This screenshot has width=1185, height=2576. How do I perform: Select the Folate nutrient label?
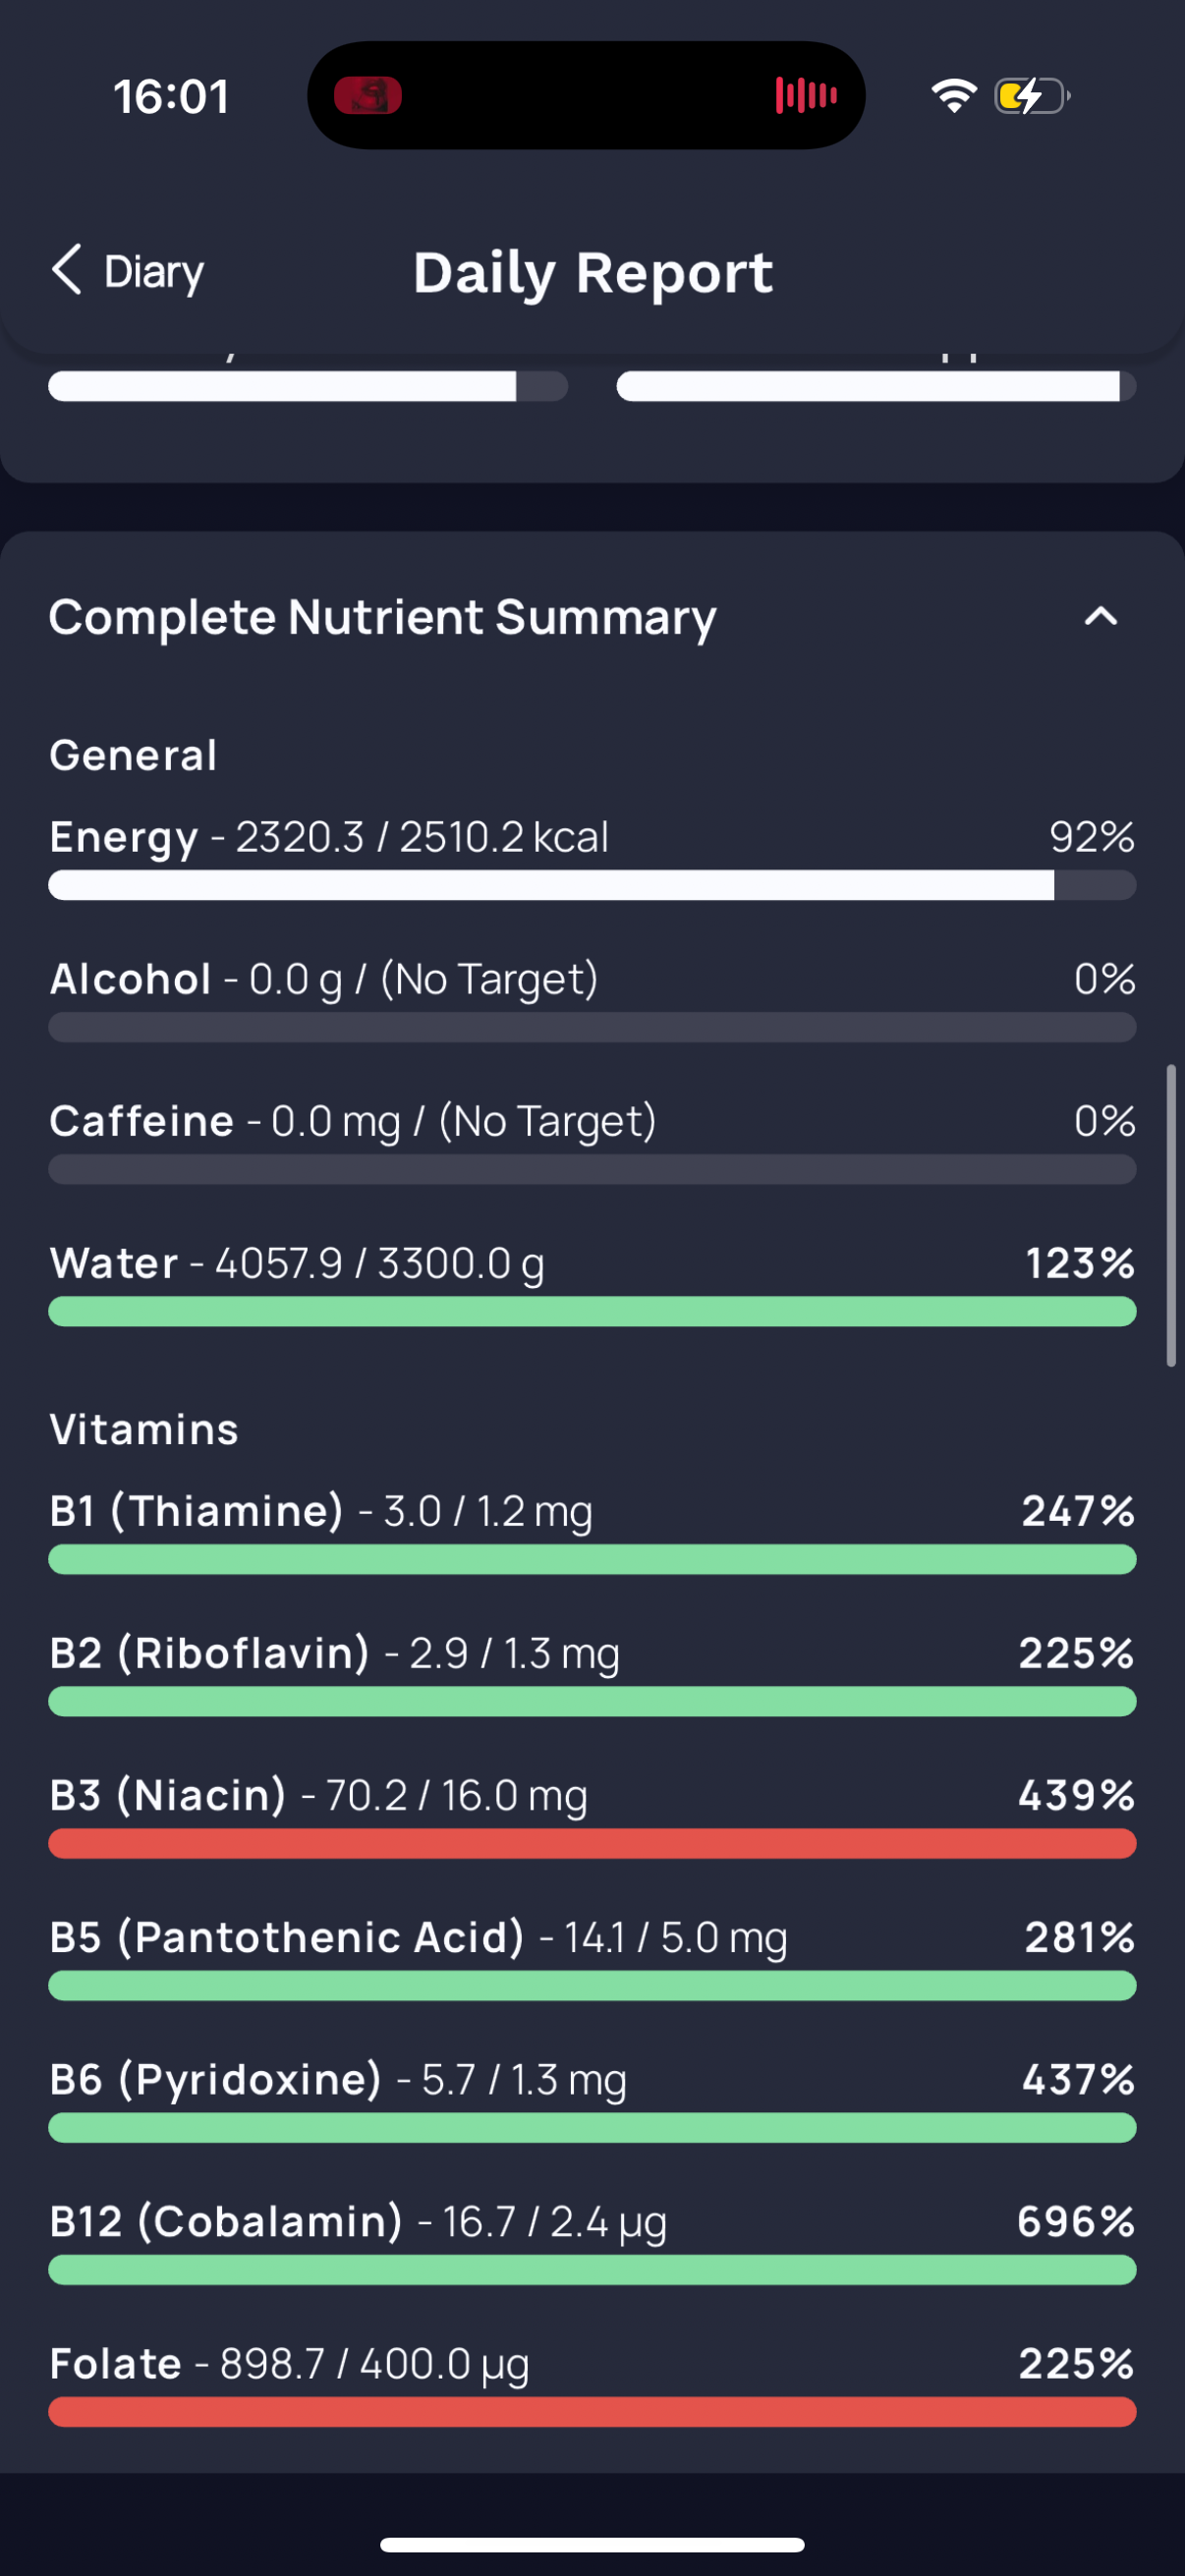116,2364
